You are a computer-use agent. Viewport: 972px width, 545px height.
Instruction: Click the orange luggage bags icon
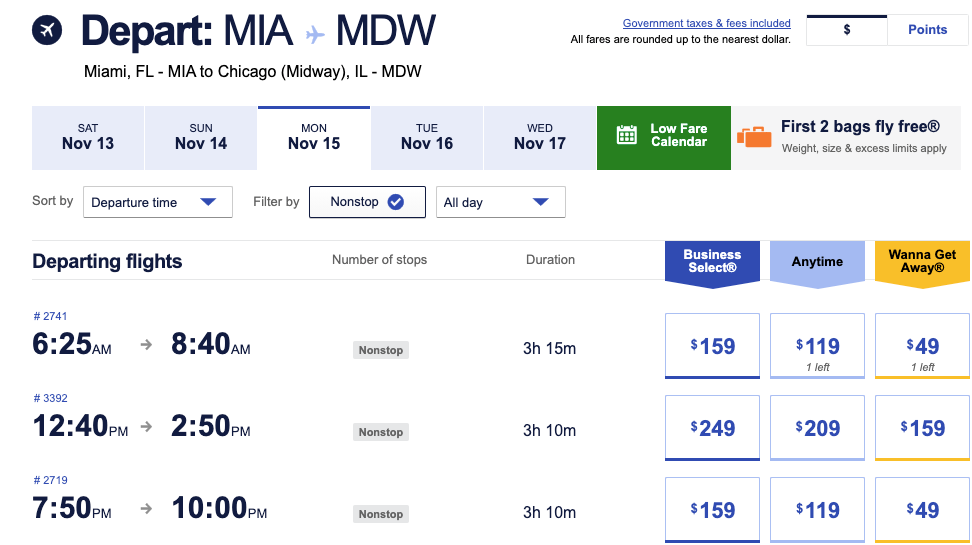(x=754, y=137)
